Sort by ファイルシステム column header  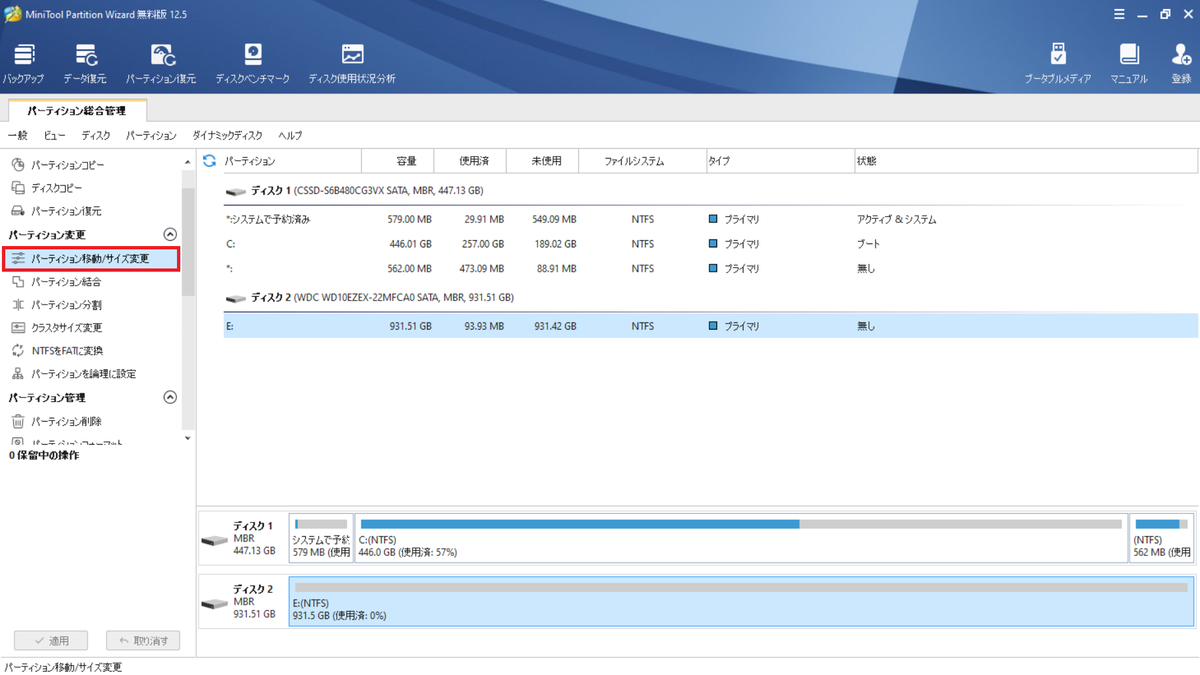tap(642, 161)
